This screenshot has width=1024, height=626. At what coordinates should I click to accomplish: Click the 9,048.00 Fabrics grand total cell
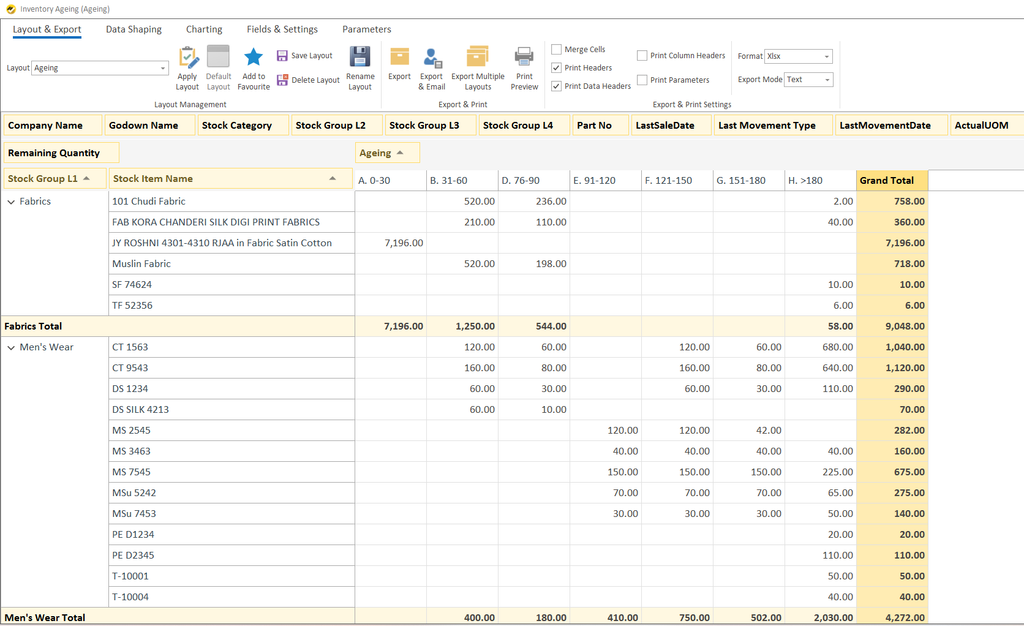coord(892,326)
